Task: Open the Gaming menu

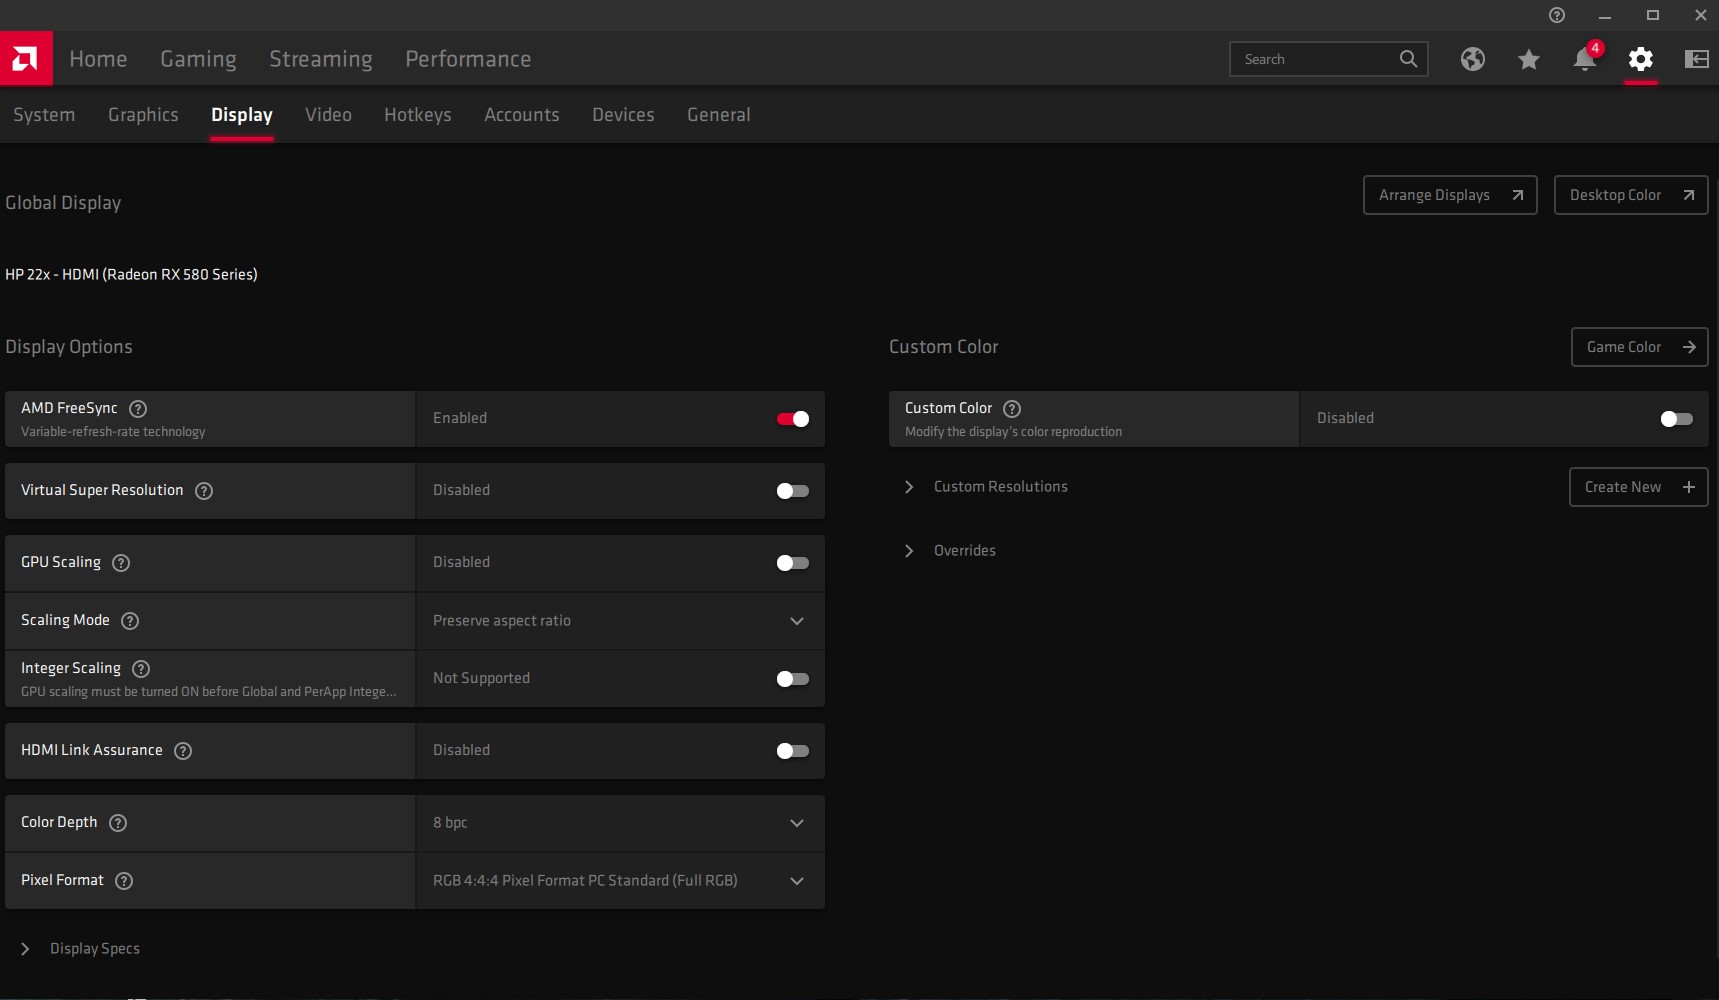Action: 198,59
